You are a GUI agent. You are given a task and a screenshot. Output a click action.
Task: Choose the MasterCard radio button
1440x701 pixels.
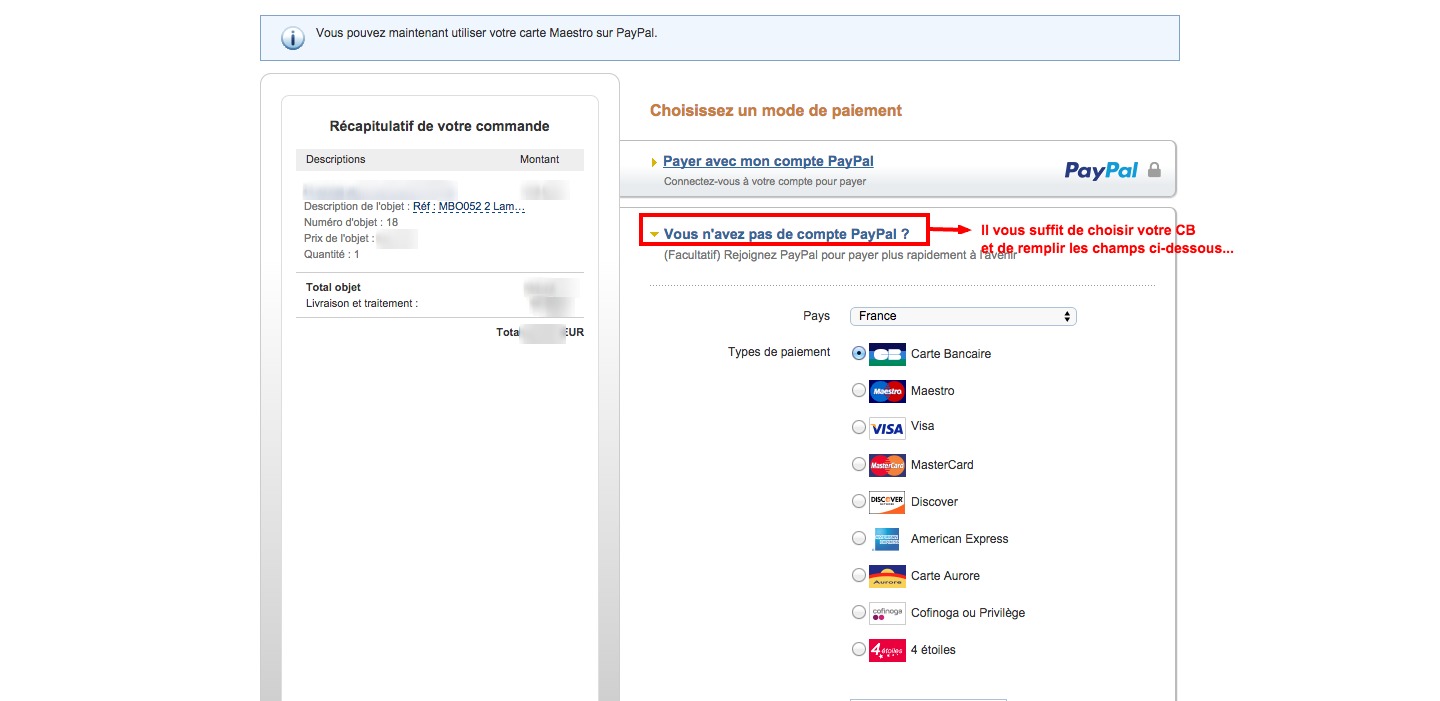coord(858,464)
